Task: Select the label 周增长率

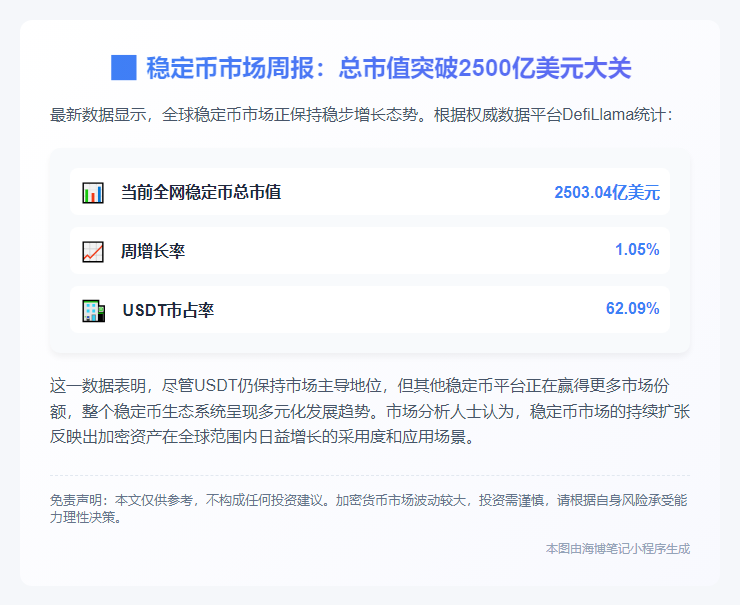Action: click(153, 251)
